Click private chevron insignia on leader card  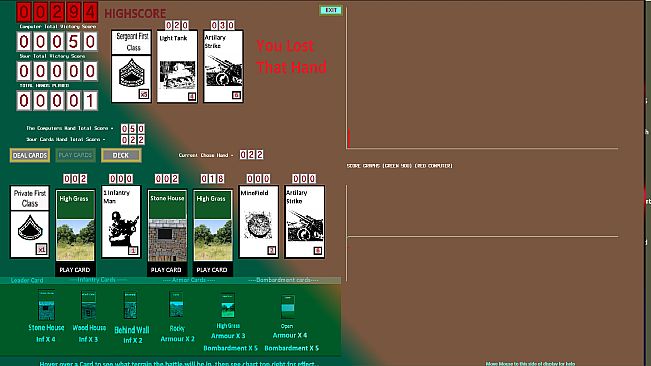(29, 228)
